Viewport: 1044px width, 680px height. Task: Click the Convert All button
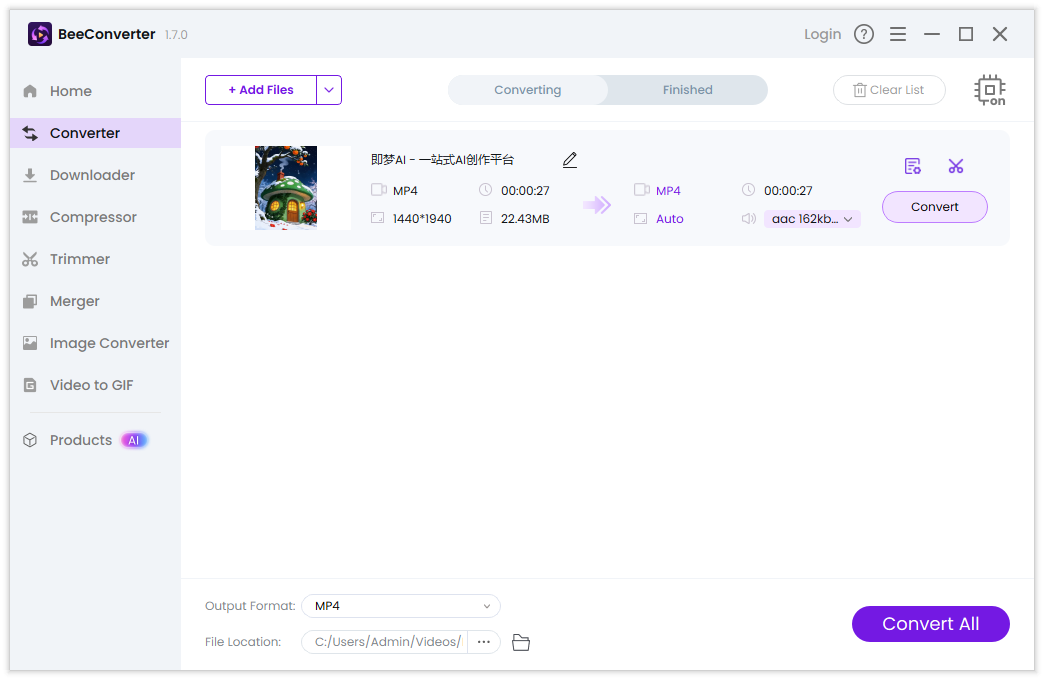point(930,623)
